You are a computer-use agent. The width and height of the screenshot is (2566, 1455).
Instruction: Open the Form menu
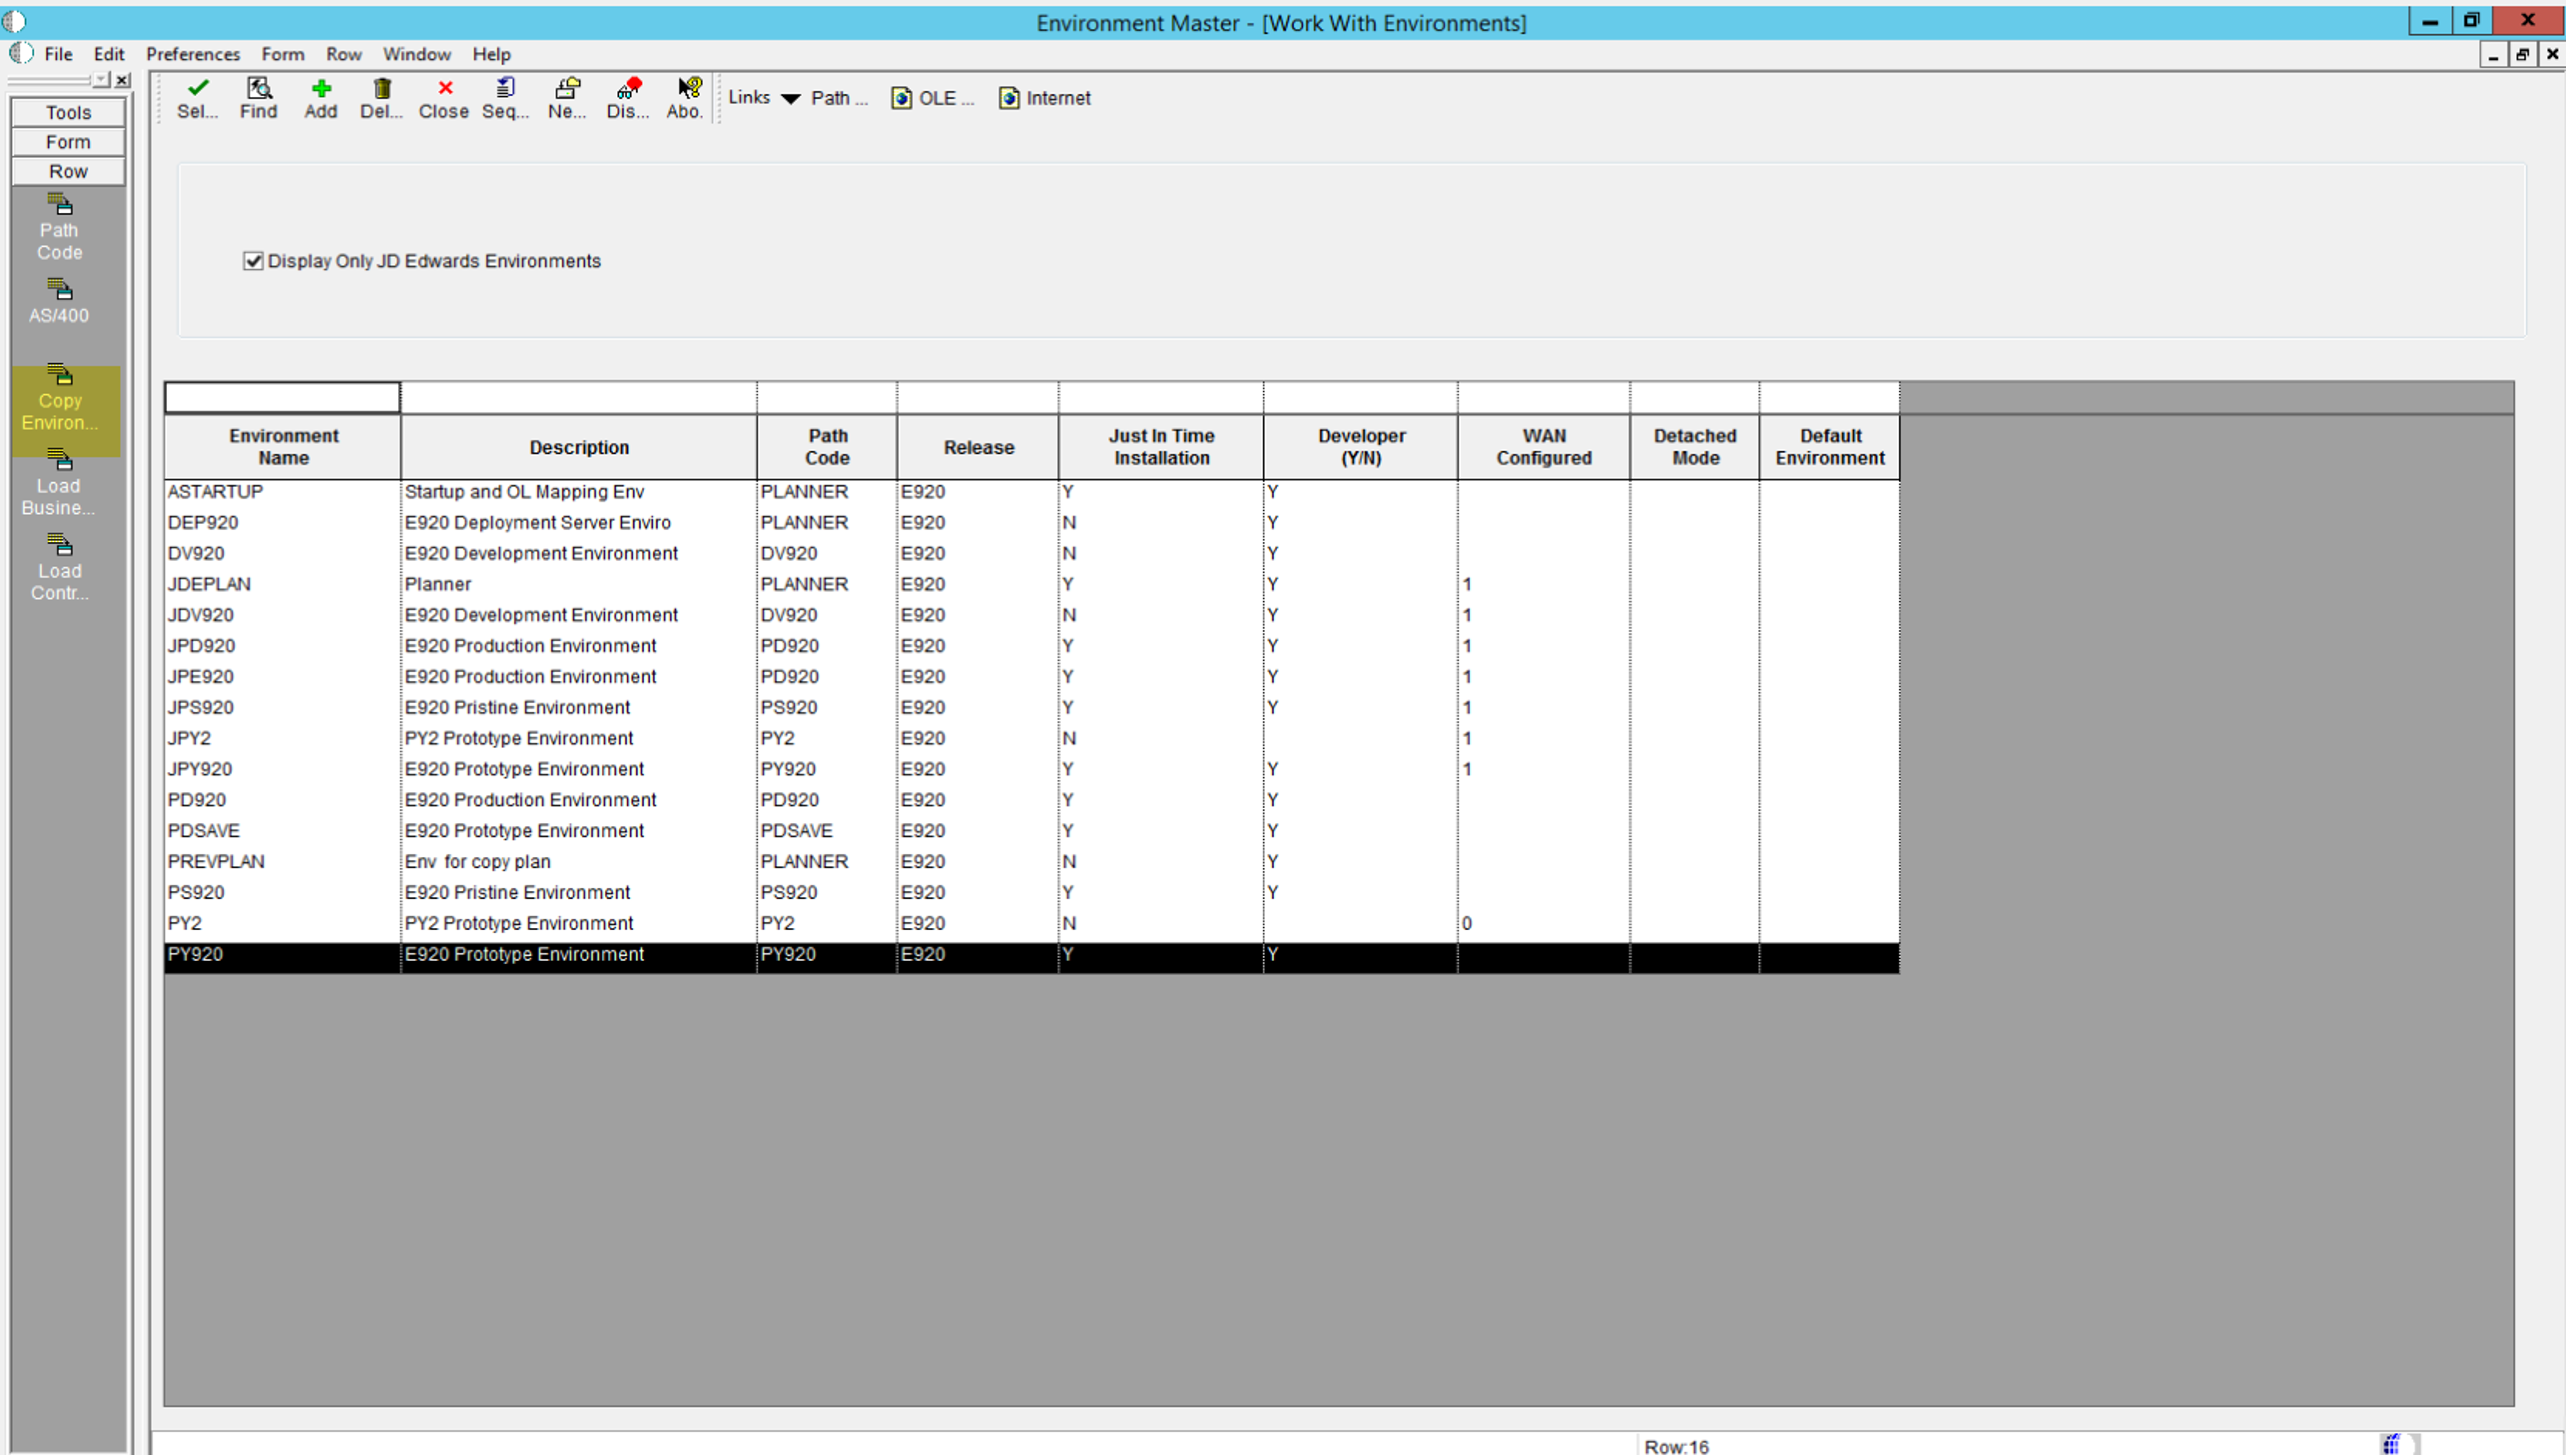[x=283, y=54]
